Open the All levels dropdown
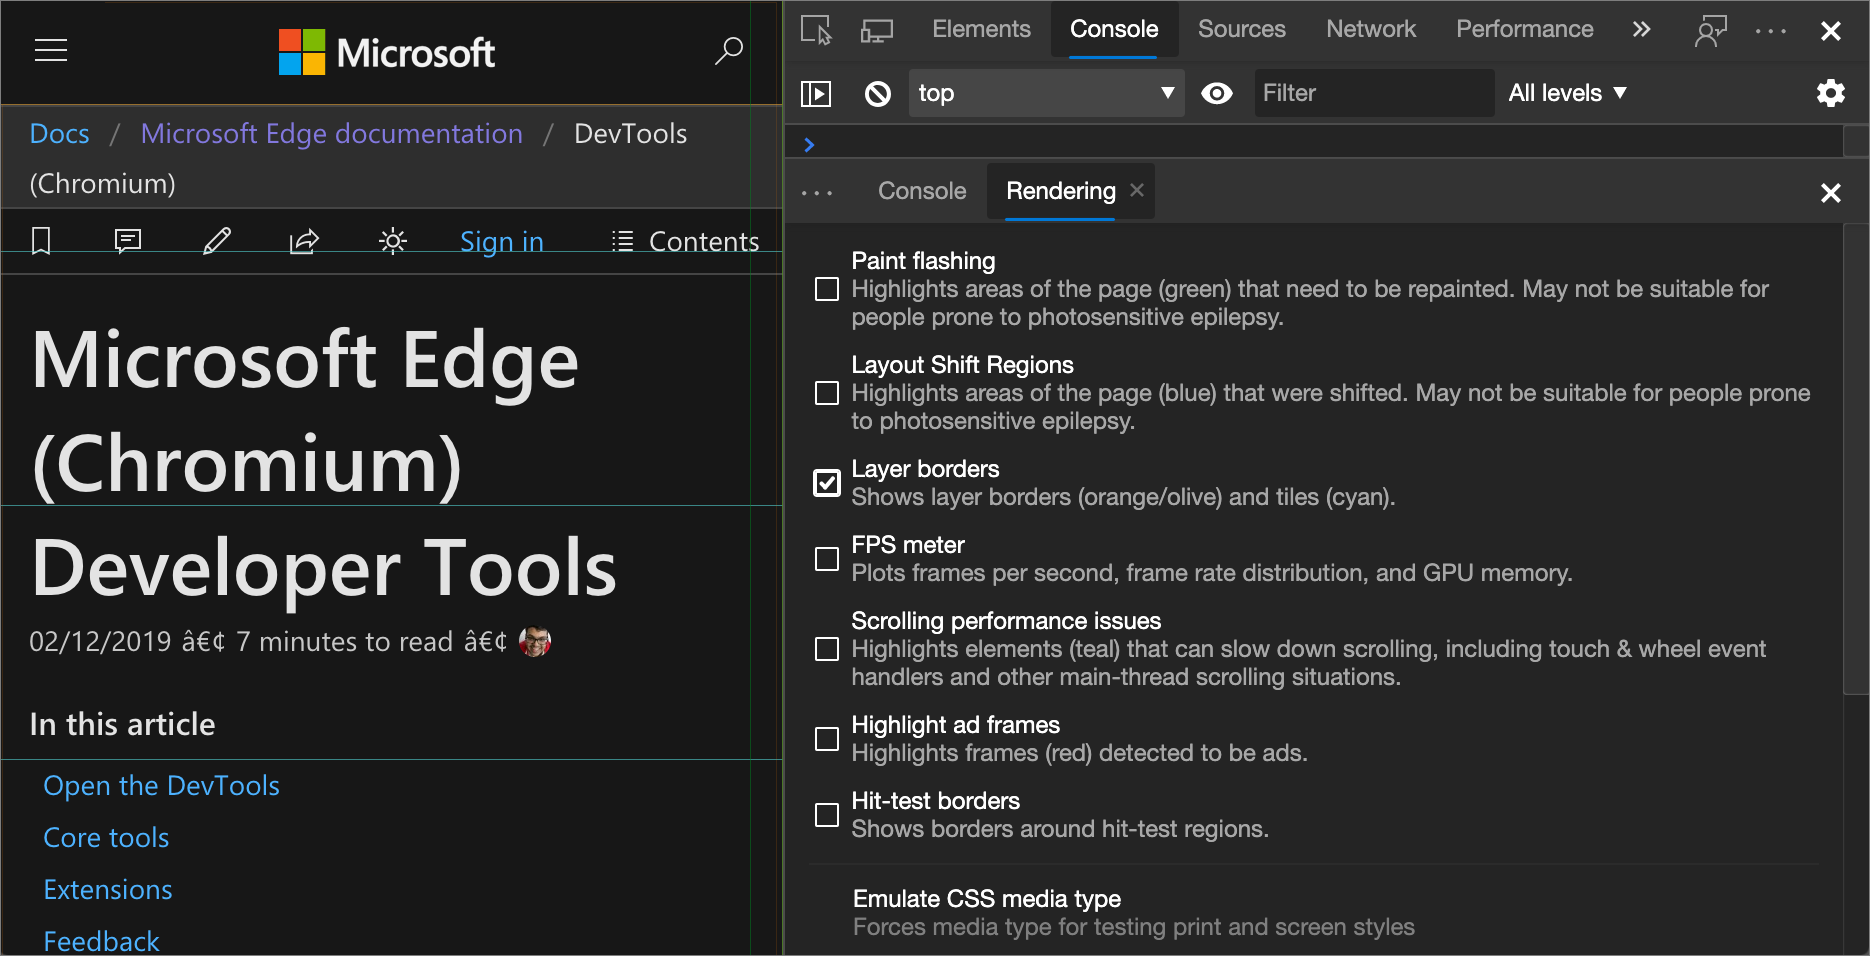Image resolution: width=1870 pixels, height=956 pixels. click(1567, 93)
